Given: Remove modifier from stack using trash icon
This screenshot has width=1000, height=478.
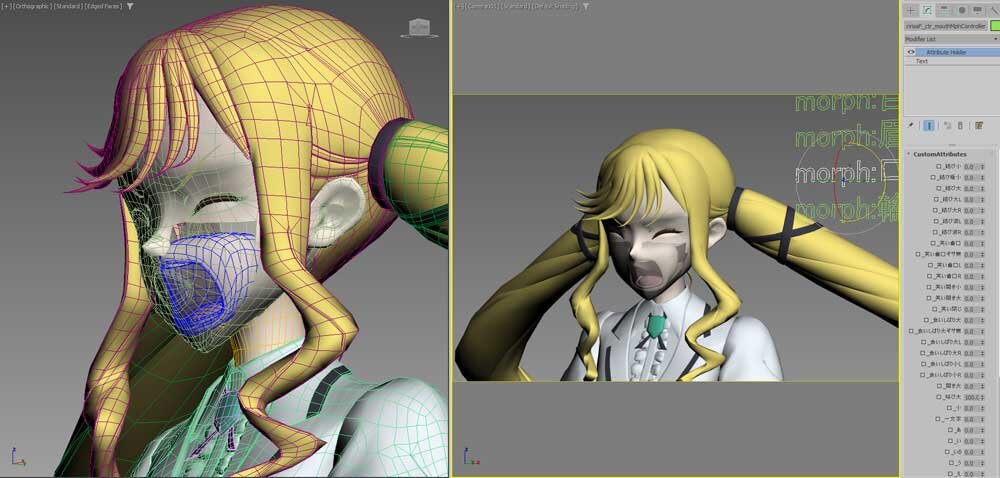Looking at the screenshot, I should pyautogui.click(x=960, y=126).
